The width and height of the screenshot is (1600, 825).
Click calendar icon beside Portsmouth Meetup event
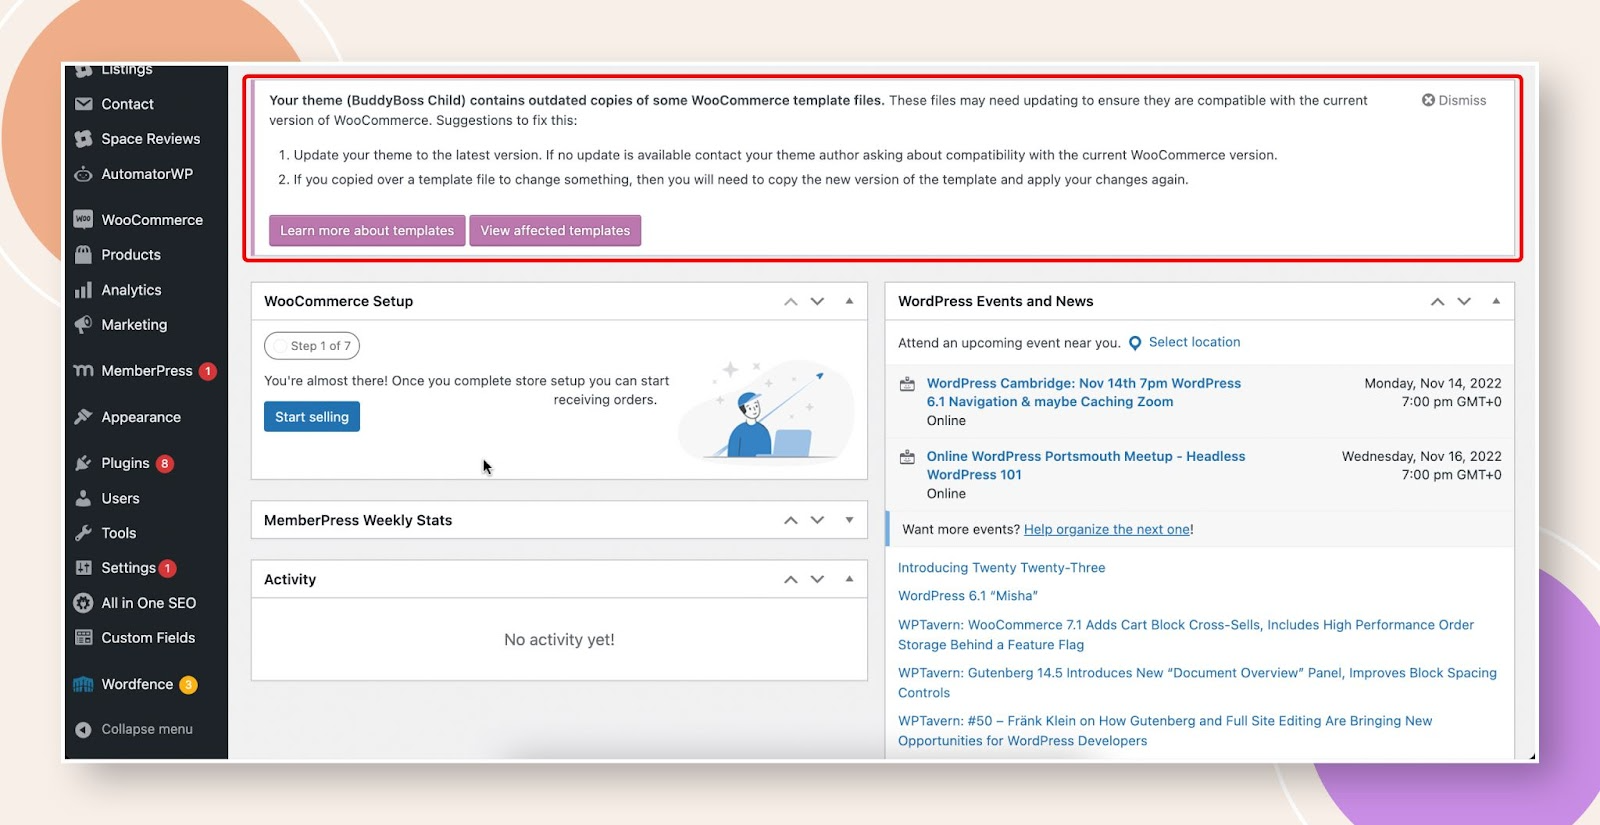907,457
